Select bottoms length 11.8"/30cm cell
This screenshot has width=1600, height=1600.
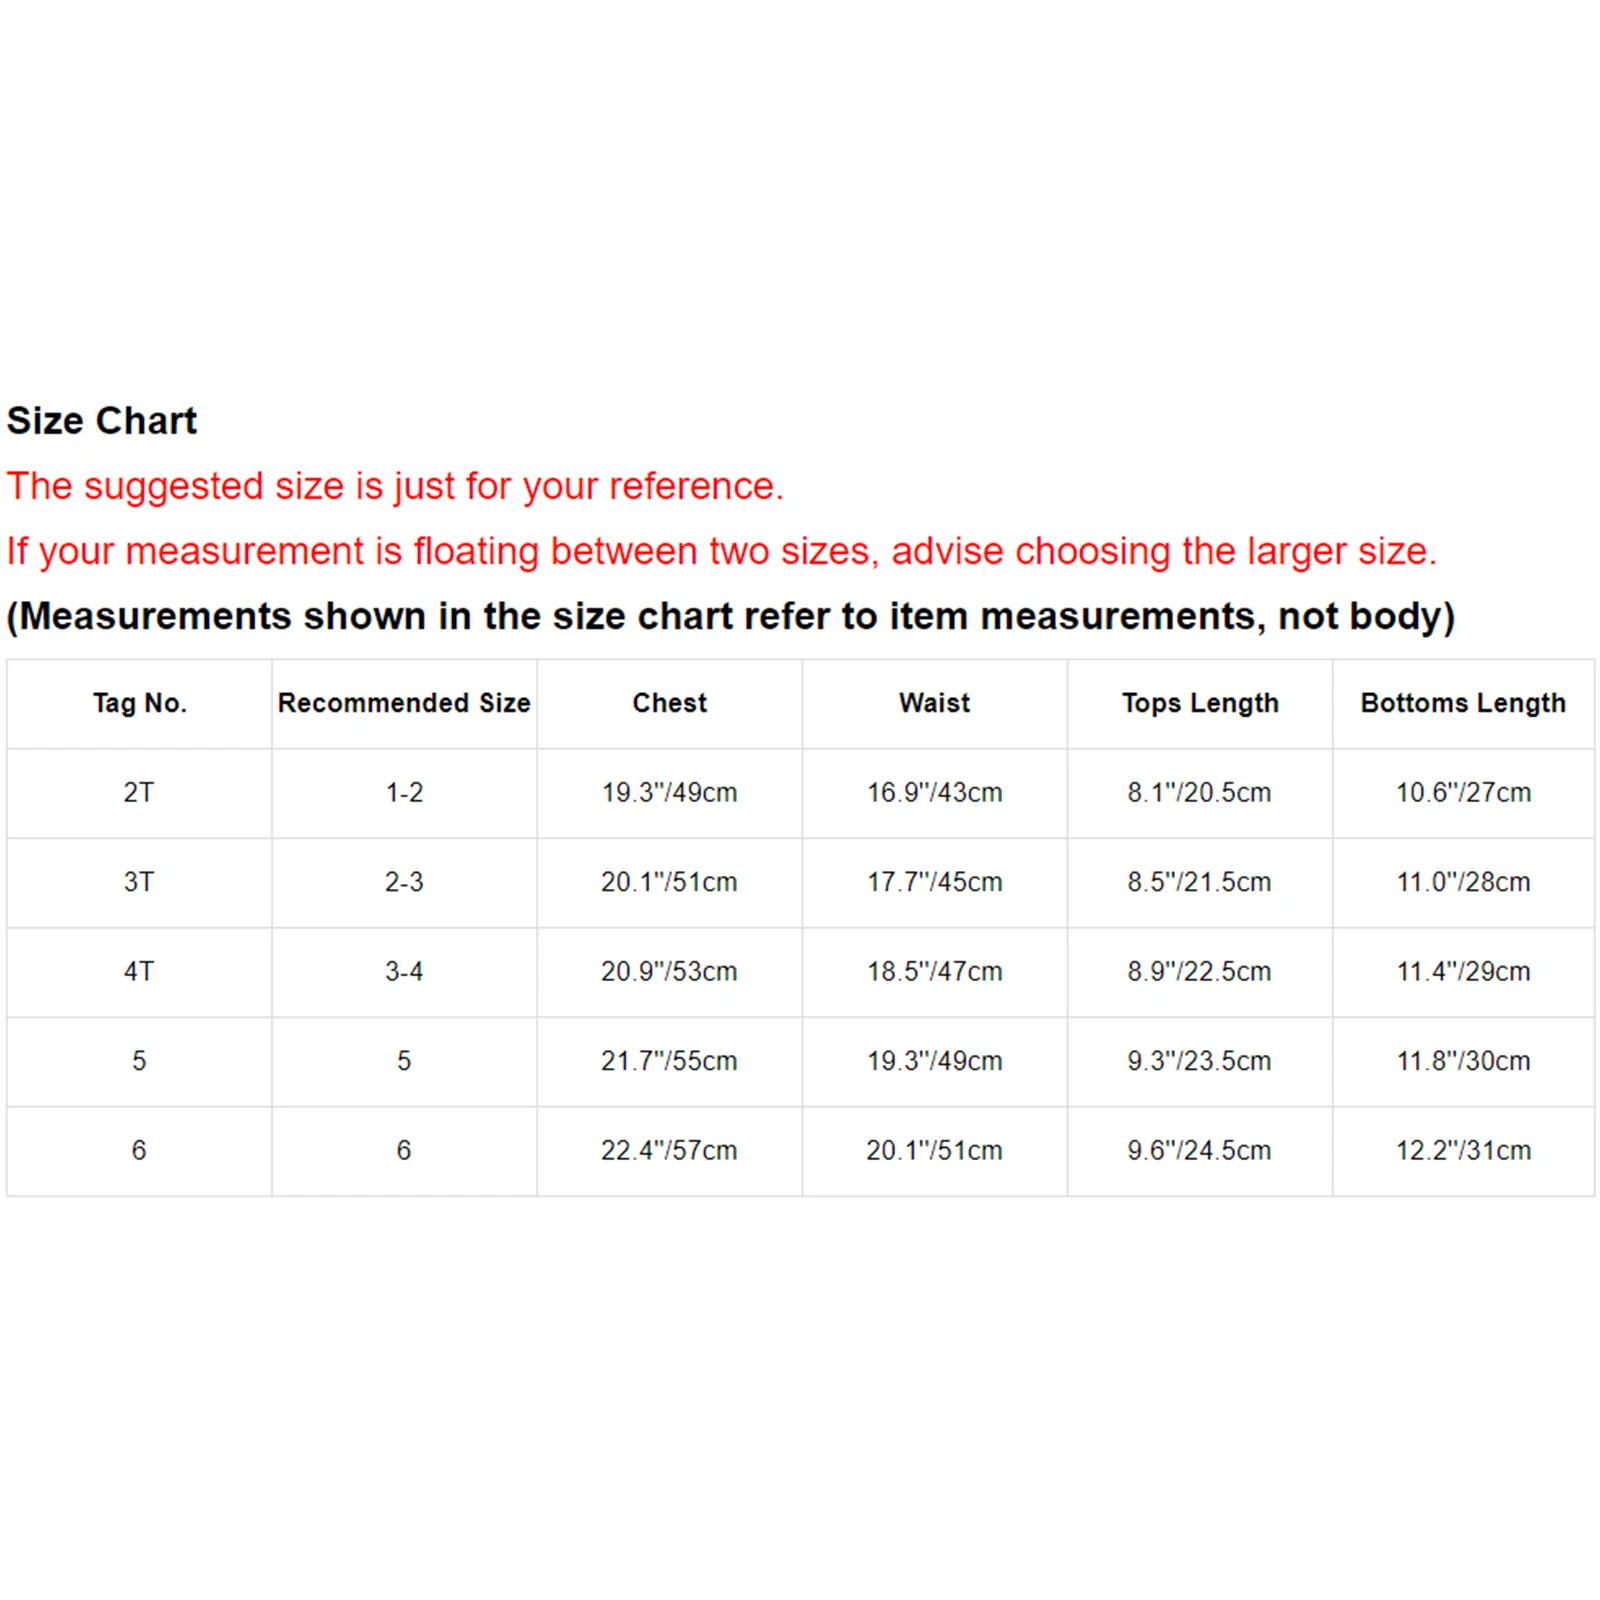[1463, 1061]
